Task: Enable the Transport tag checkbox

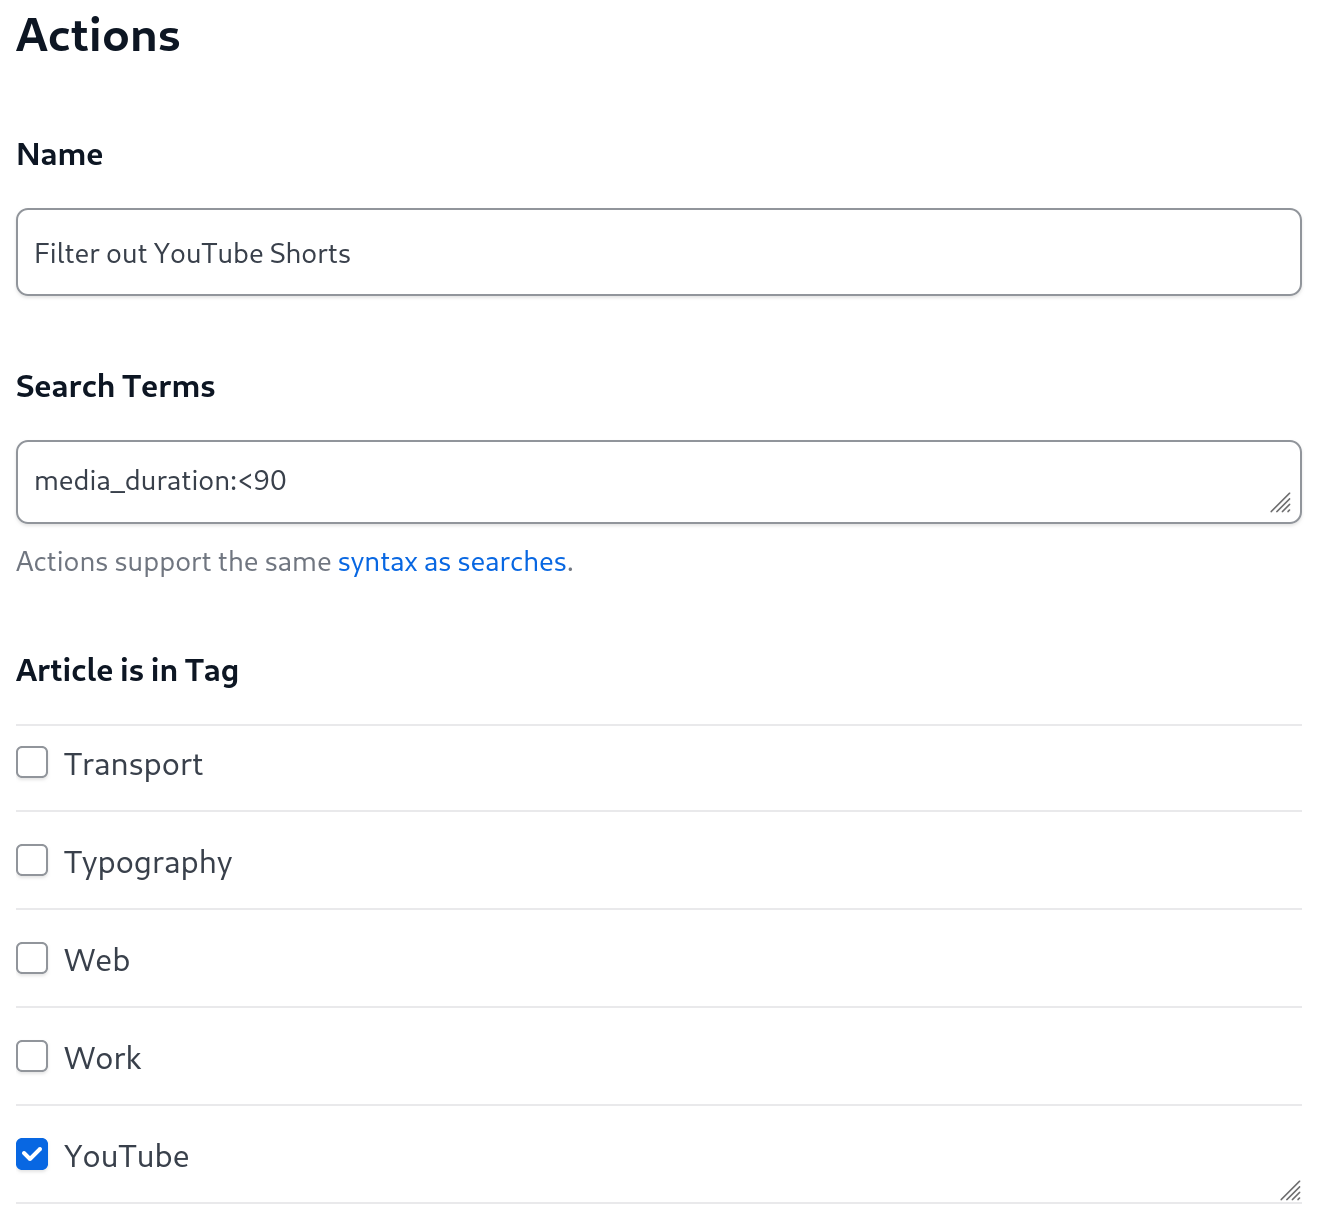Action: 32,762
